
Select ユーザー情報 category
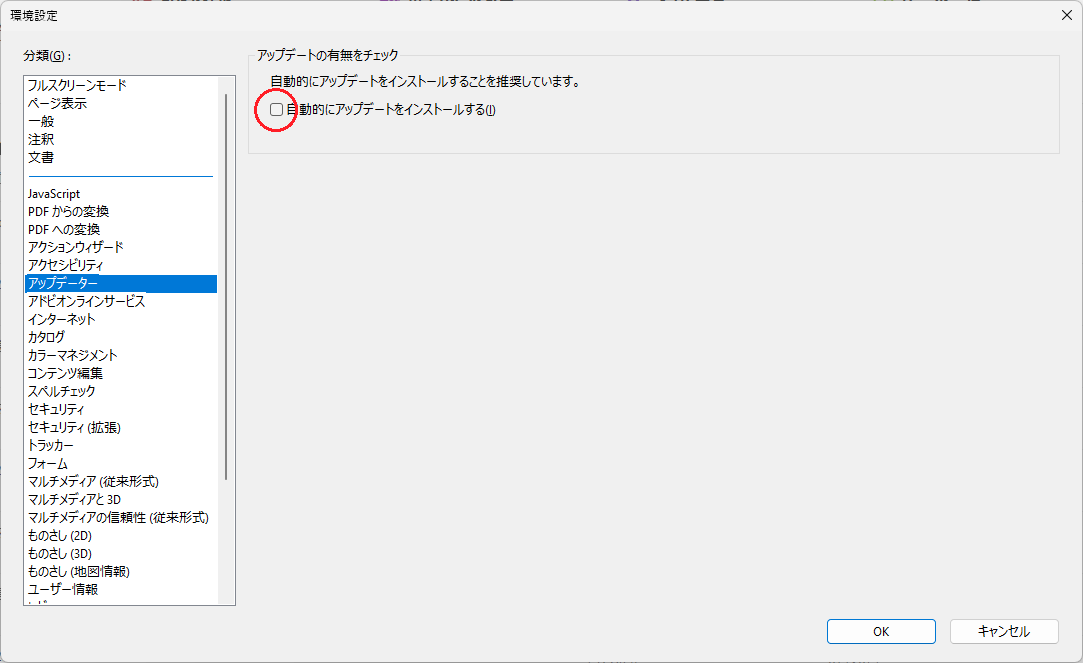tap(121, 589)
